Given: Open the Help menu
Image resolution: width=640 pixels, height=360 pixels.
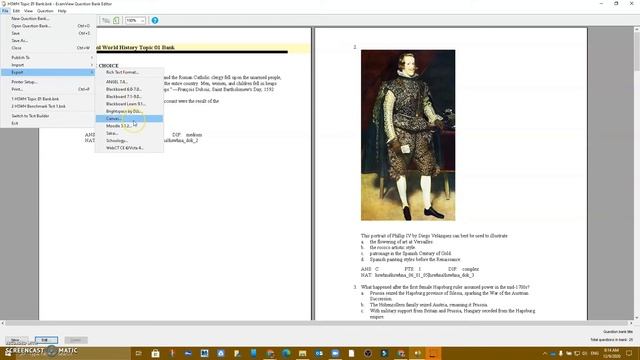Looking at the screenshot, I should 62,11.
